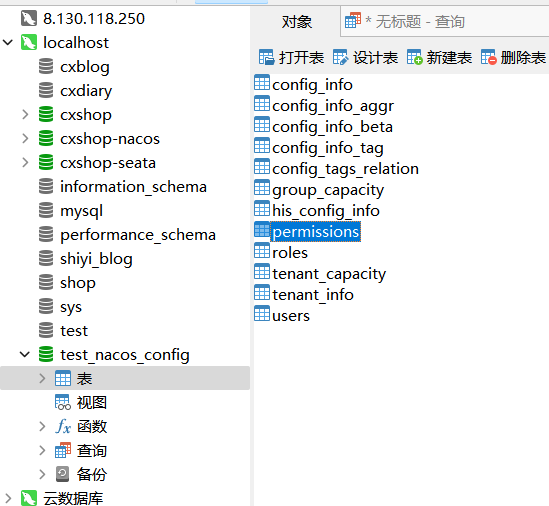This screenshot has height=506, width=549.
Task: Select the shop database
Action: click(x=77, y=283)
